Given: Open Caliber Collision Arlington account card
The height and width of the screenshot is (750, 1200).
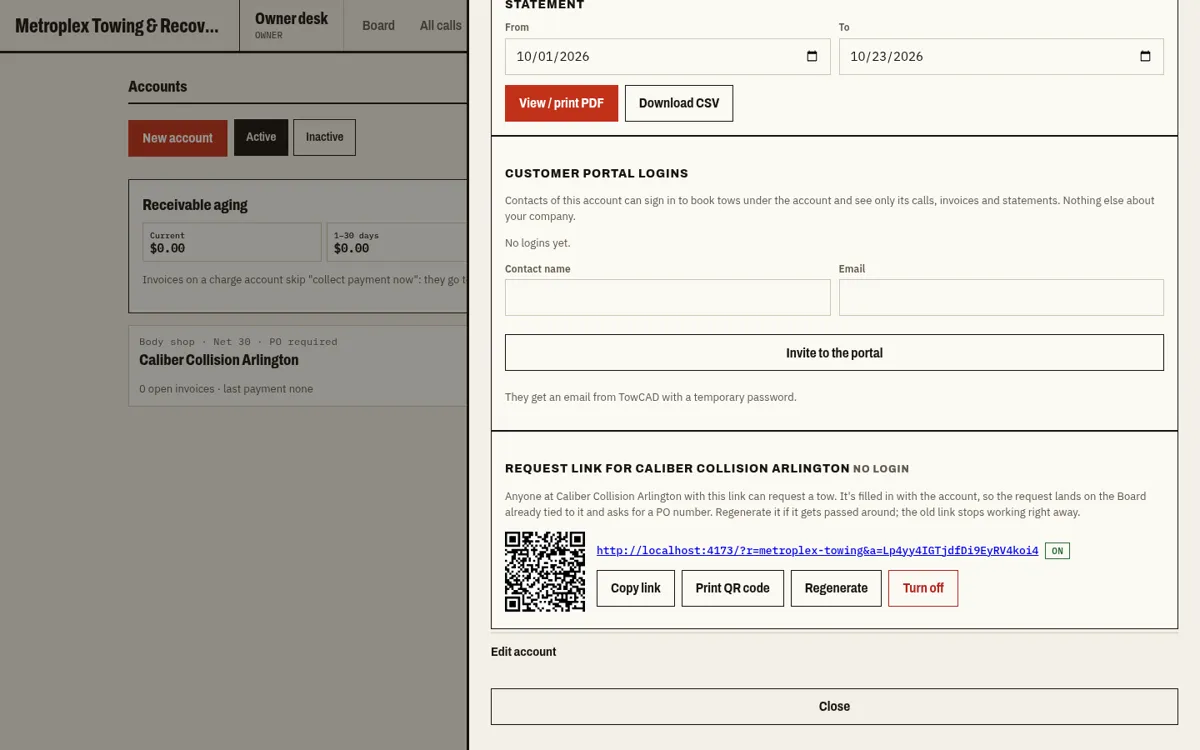Looking at the screenshot, I should point(298,365).
